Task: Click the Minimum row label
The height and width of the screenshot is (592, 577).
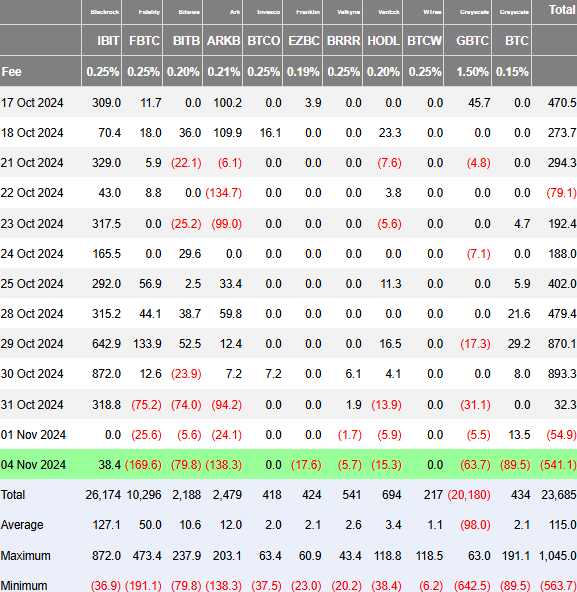Action: click(x=24, y=586)
